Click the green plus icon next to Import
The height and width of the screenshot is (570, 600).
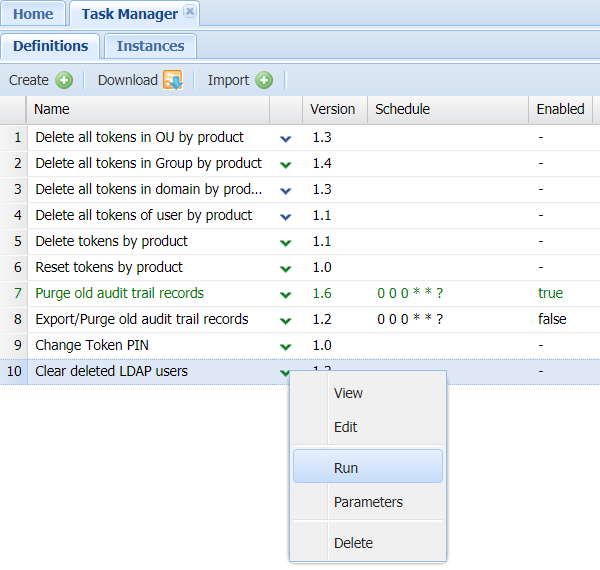click(x=264, y=81)
